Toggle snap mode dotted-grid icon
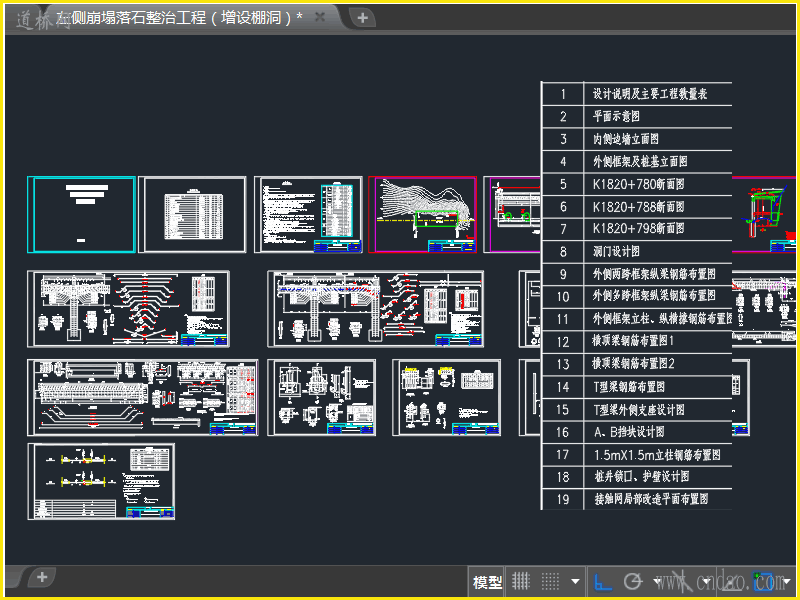The width and height of the screenshot is (800, 600). pyautogui.click(x=550, y=581)
